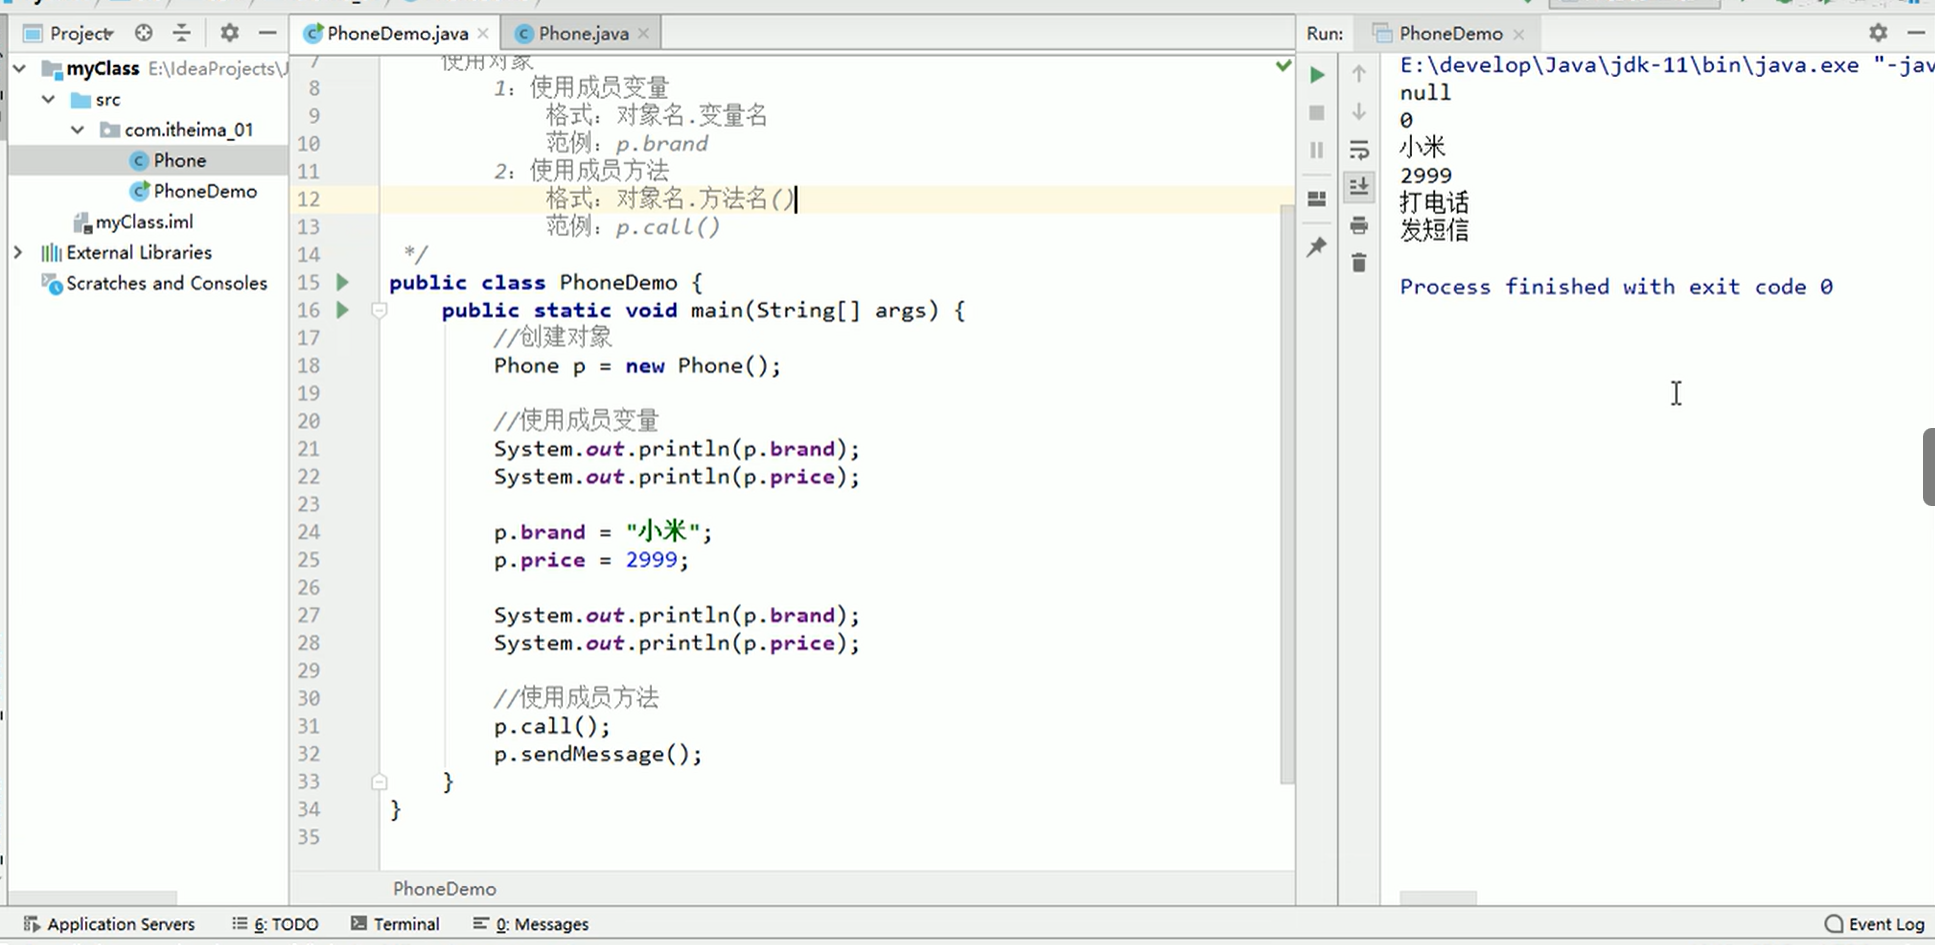Click run gutter arrow on line 16

(342, 310)
